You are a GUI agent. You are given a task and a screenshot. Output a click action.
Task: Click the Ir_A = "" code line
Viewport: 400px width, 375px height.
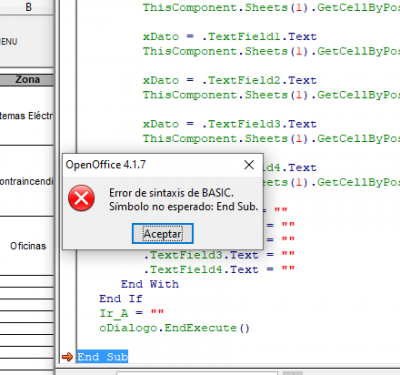click(132, 313)
